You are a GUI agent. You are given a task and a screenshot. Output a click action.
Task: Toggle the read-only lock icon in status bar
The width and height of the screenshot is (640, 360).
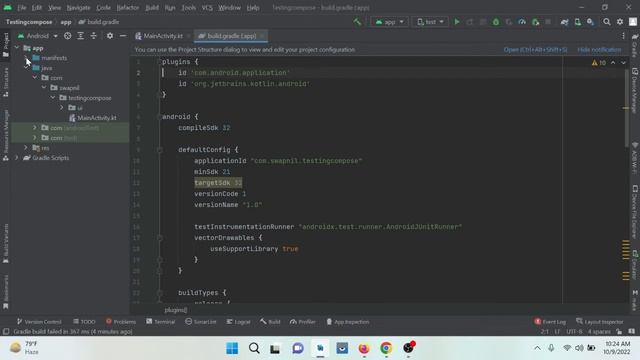tap(619, 331)
